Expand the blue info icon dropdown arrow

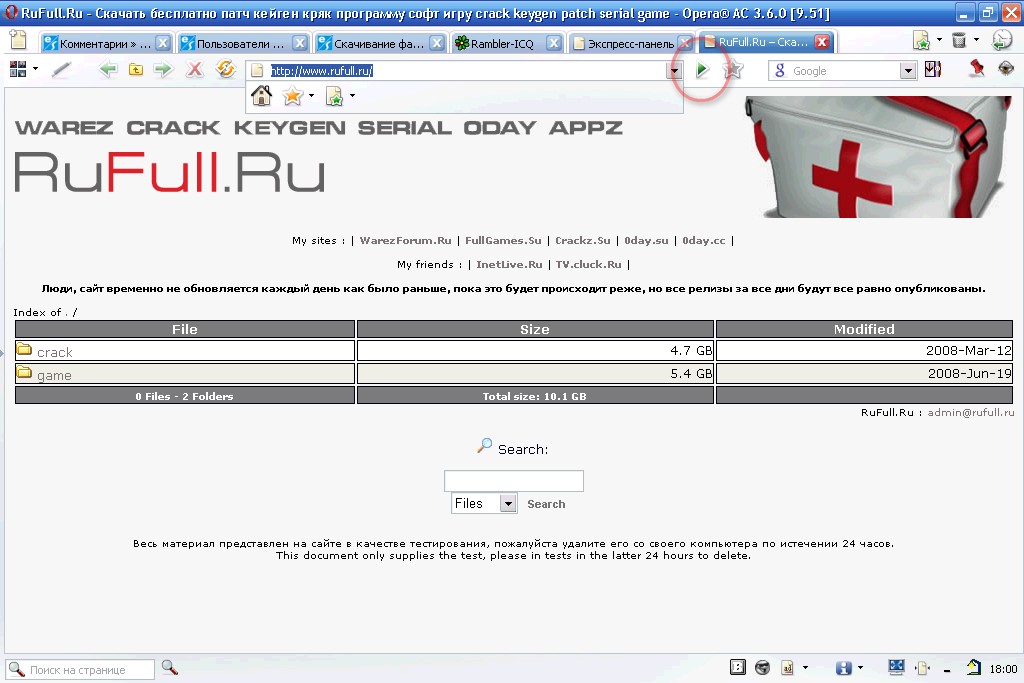pos(860,667)
